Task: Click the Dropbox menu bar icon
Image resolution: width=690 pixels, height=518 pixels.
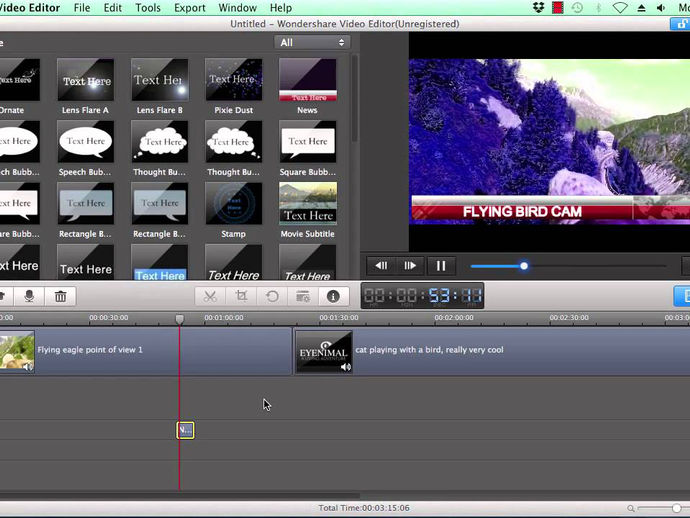Action: 538,7
